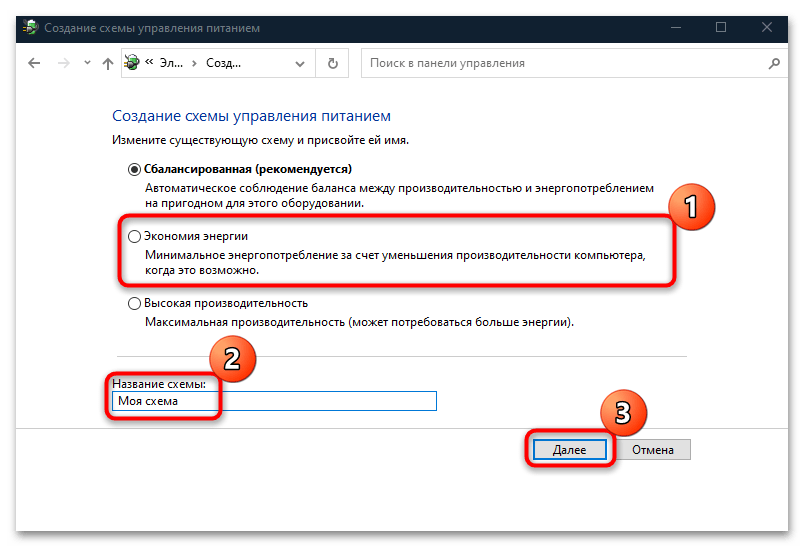Expand the address bar history dropdown
804x547 pixels.
click(x=301, y=63)
